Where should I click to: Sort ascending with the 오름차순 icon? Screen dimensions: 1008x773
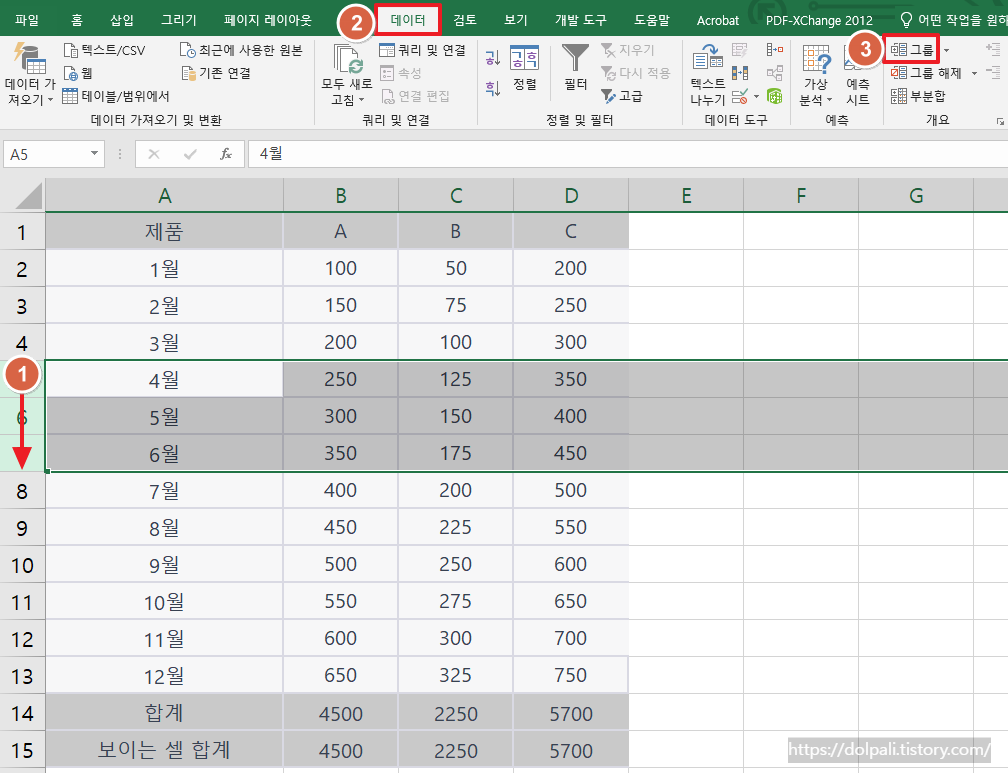coord(492,59)
